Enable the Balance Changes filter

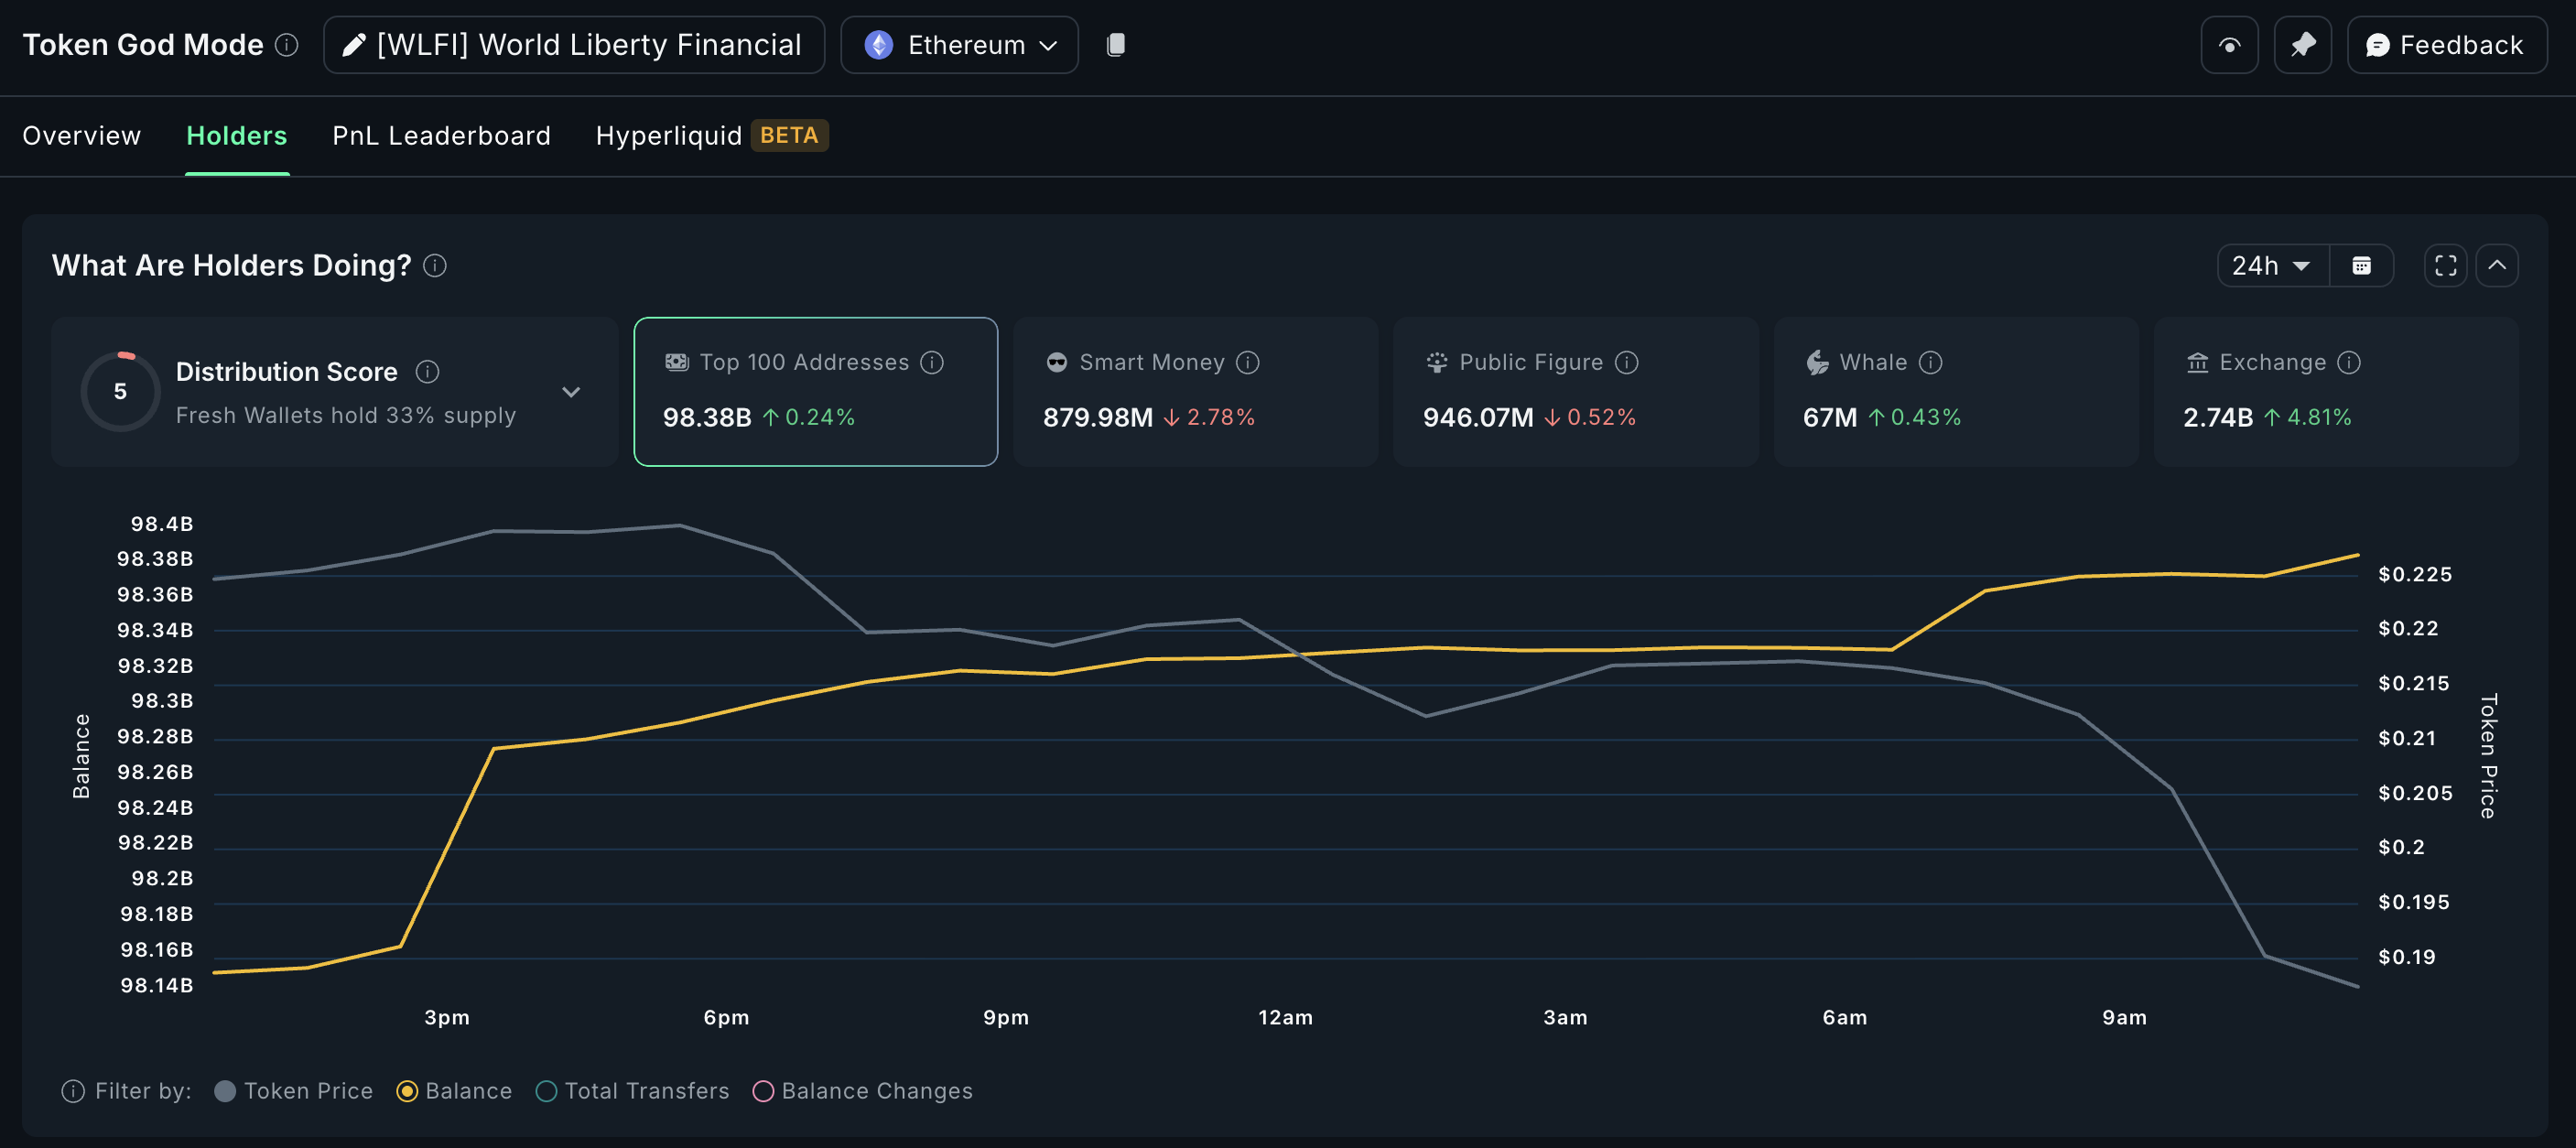pyautogui.click(x=763, y=1091)
